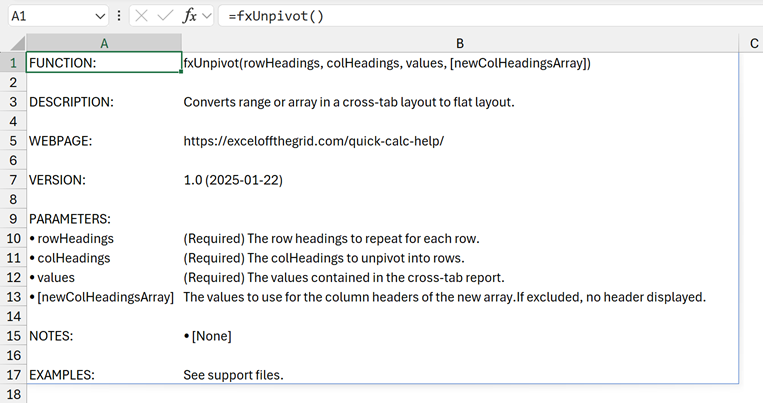Select row 18 header
Screen dimensions: 763x403
(13, 394)
